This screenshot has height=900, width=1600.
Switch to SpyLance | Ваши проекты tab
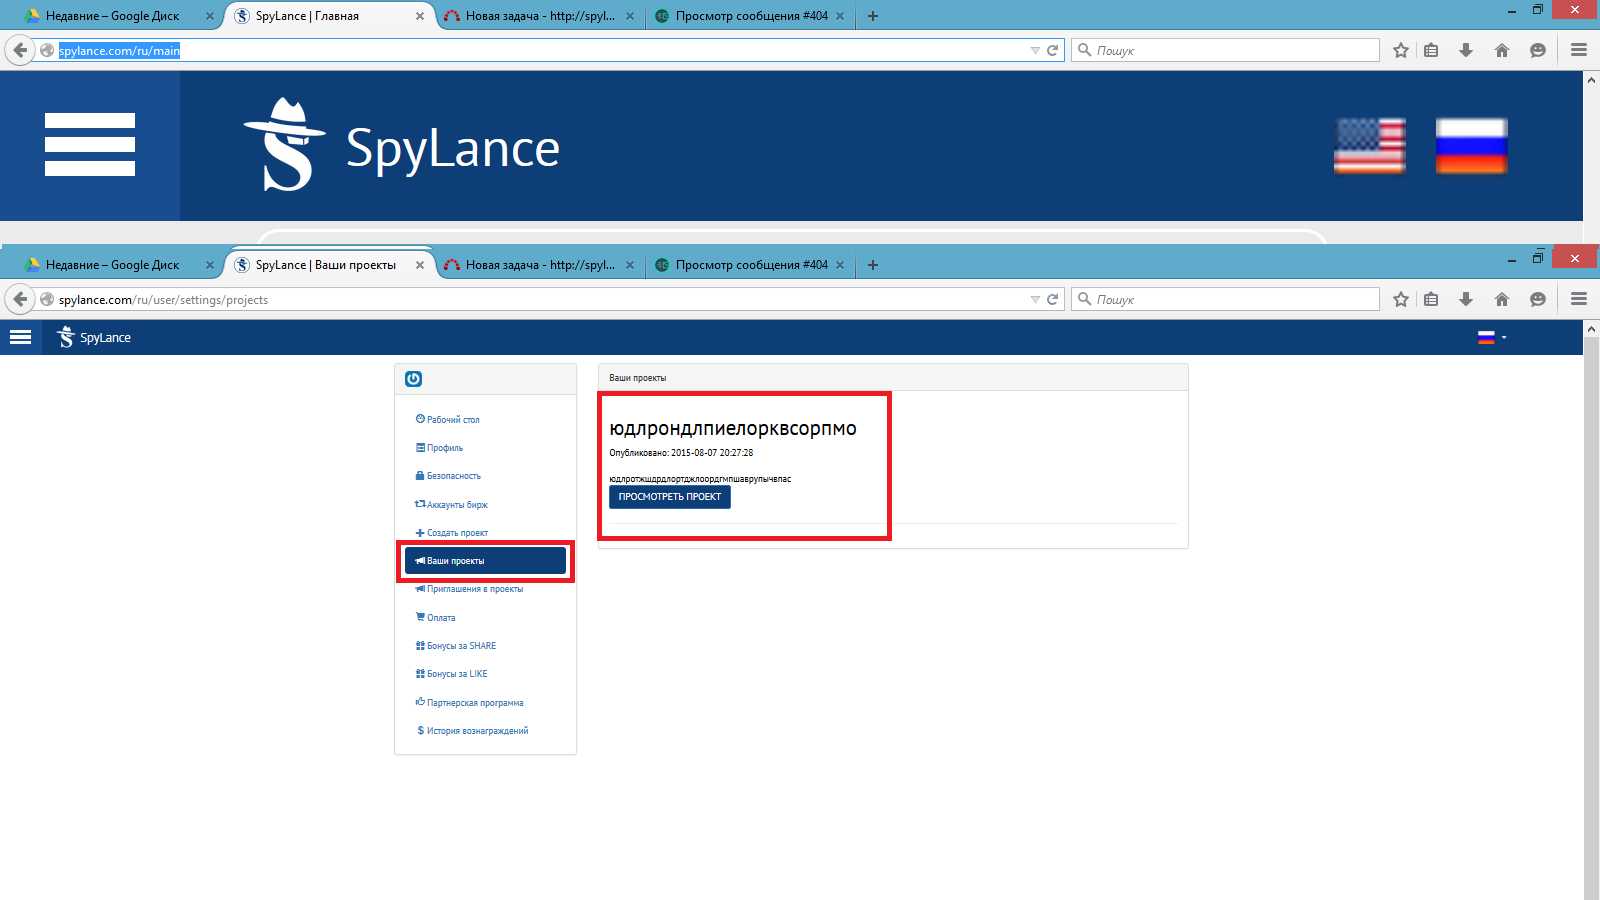(325, 265)
